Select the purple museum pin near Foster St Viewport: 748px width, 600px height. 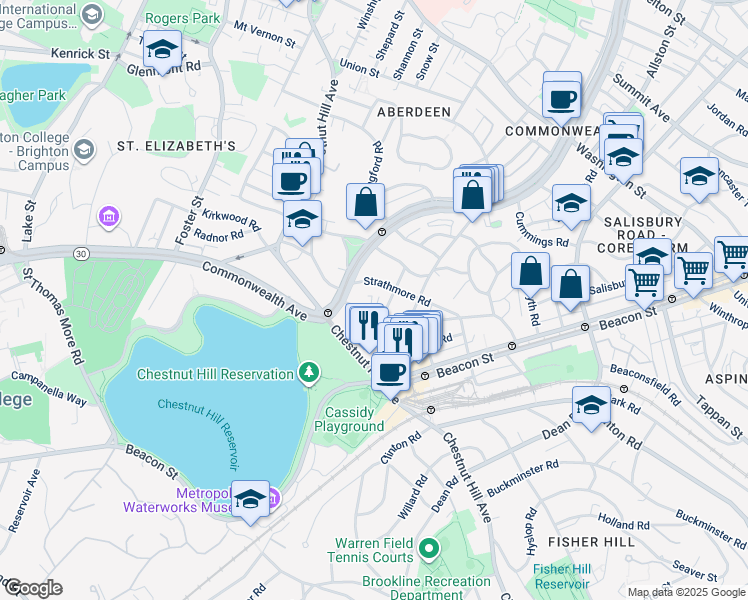click(109, 217)
